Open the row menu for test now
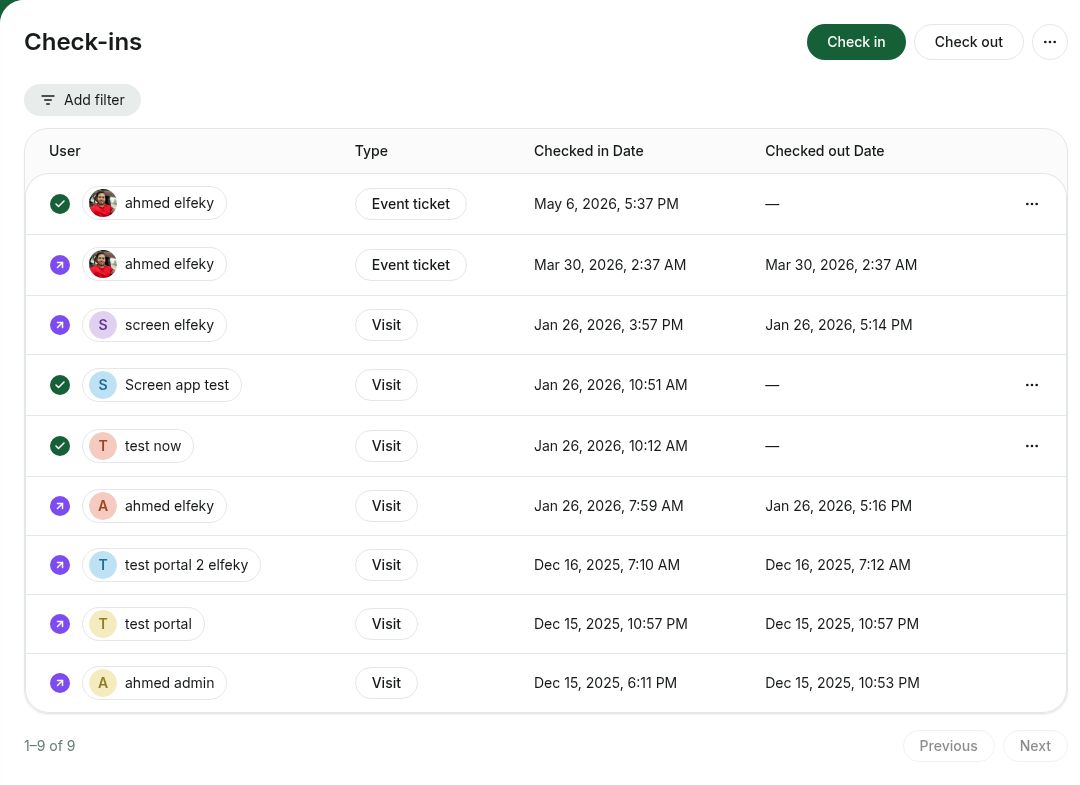1080x785 pixels. (x=1031, y=446)
